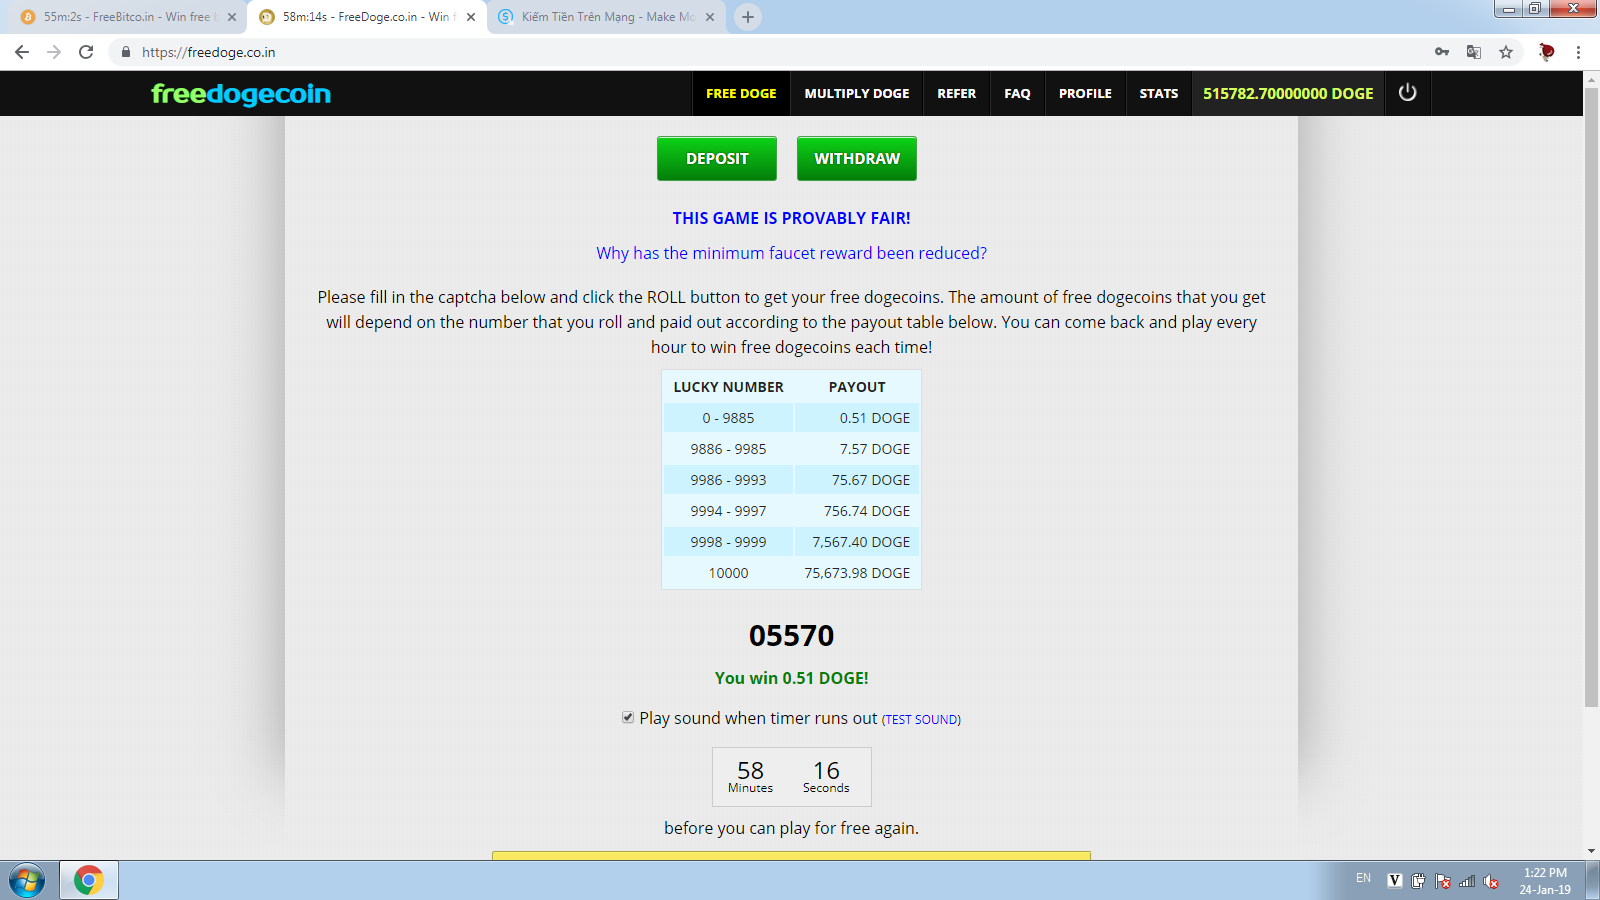Viewport: 1600px width, 900px height.
Task: Click the TEST SOUND link
Action: point(921,719)
